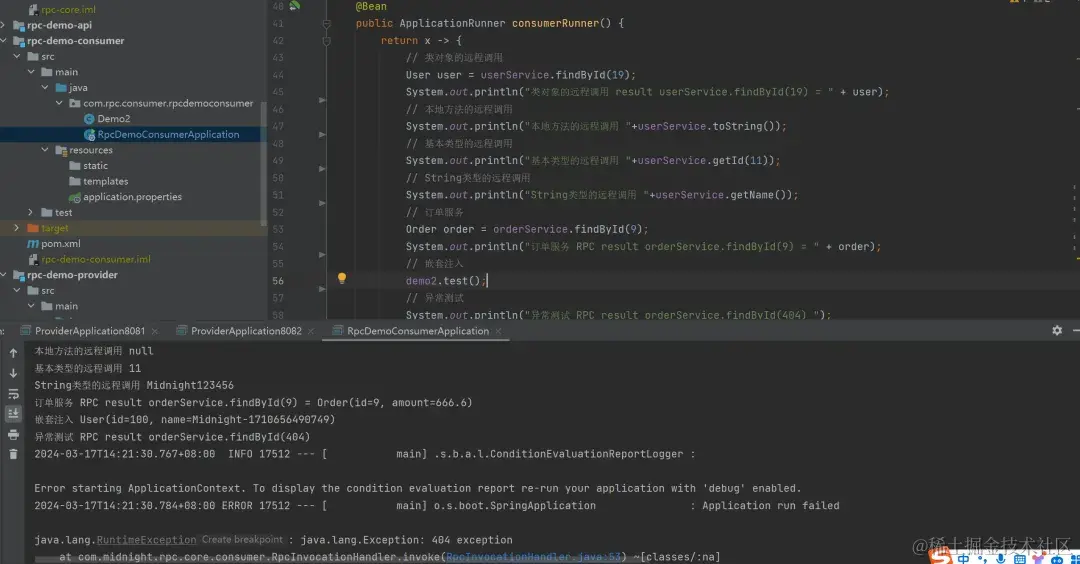Click the orange target folder icon
The image size is (1080, 564).
click(x=32, y=228)
